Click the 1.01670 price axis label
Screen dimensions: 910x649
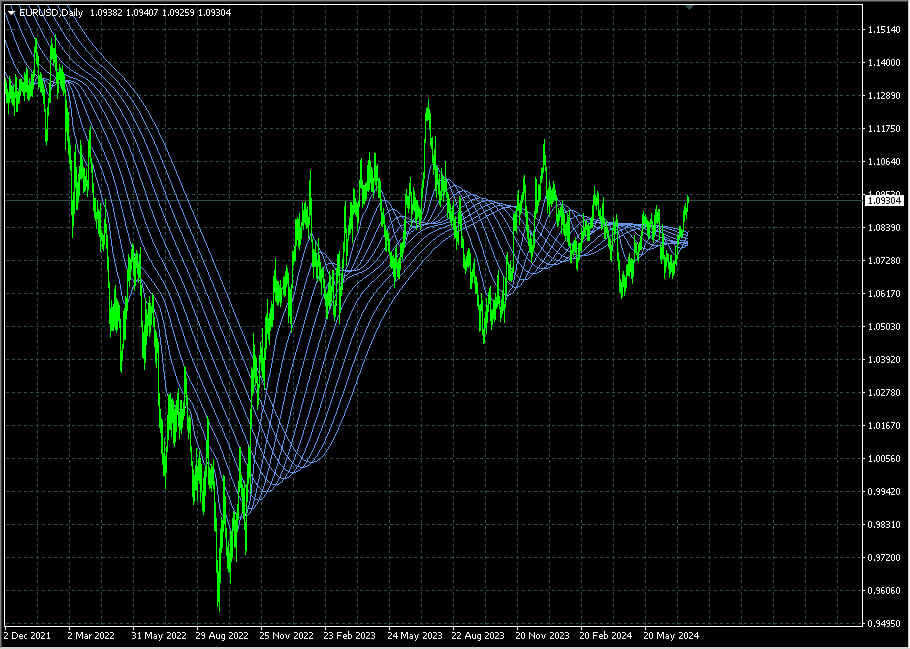(884, 426)
